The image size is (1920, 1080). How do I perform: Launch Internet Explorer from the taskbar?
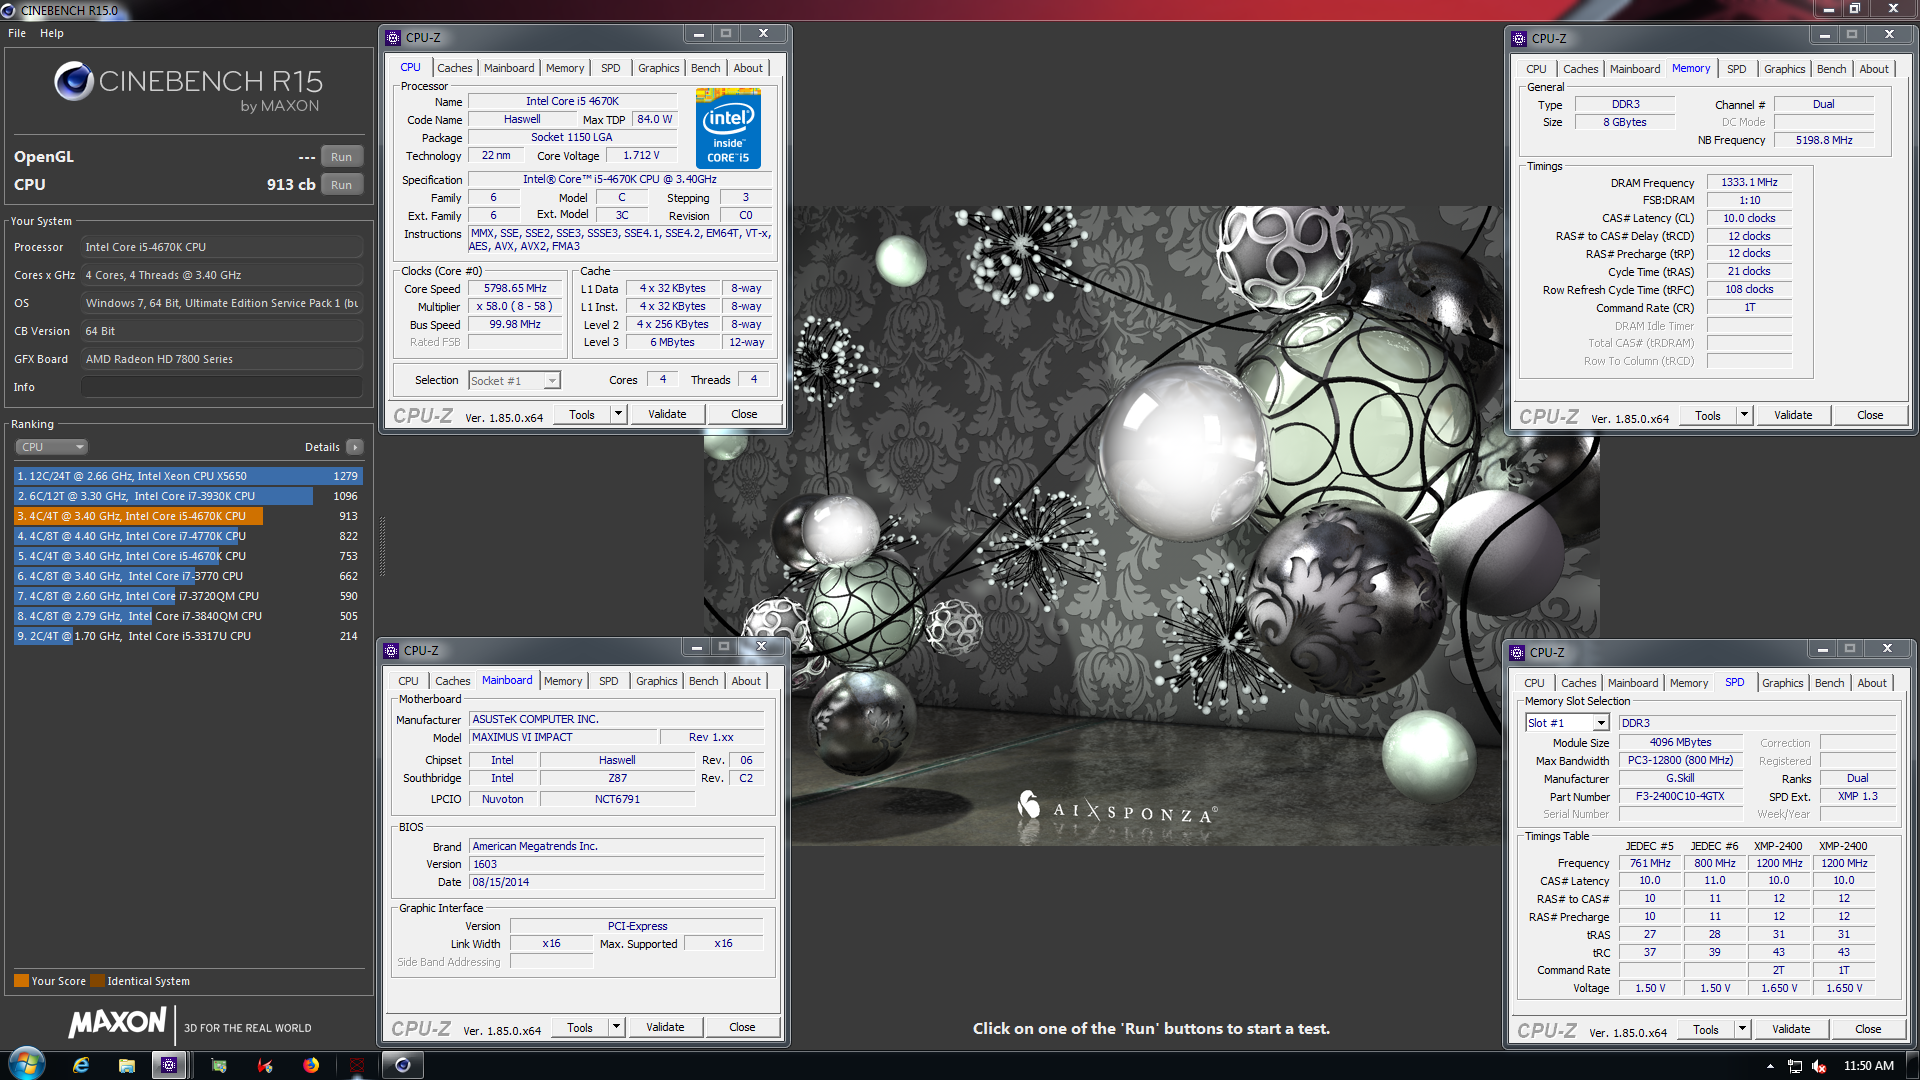click(x=81, y=1065)
